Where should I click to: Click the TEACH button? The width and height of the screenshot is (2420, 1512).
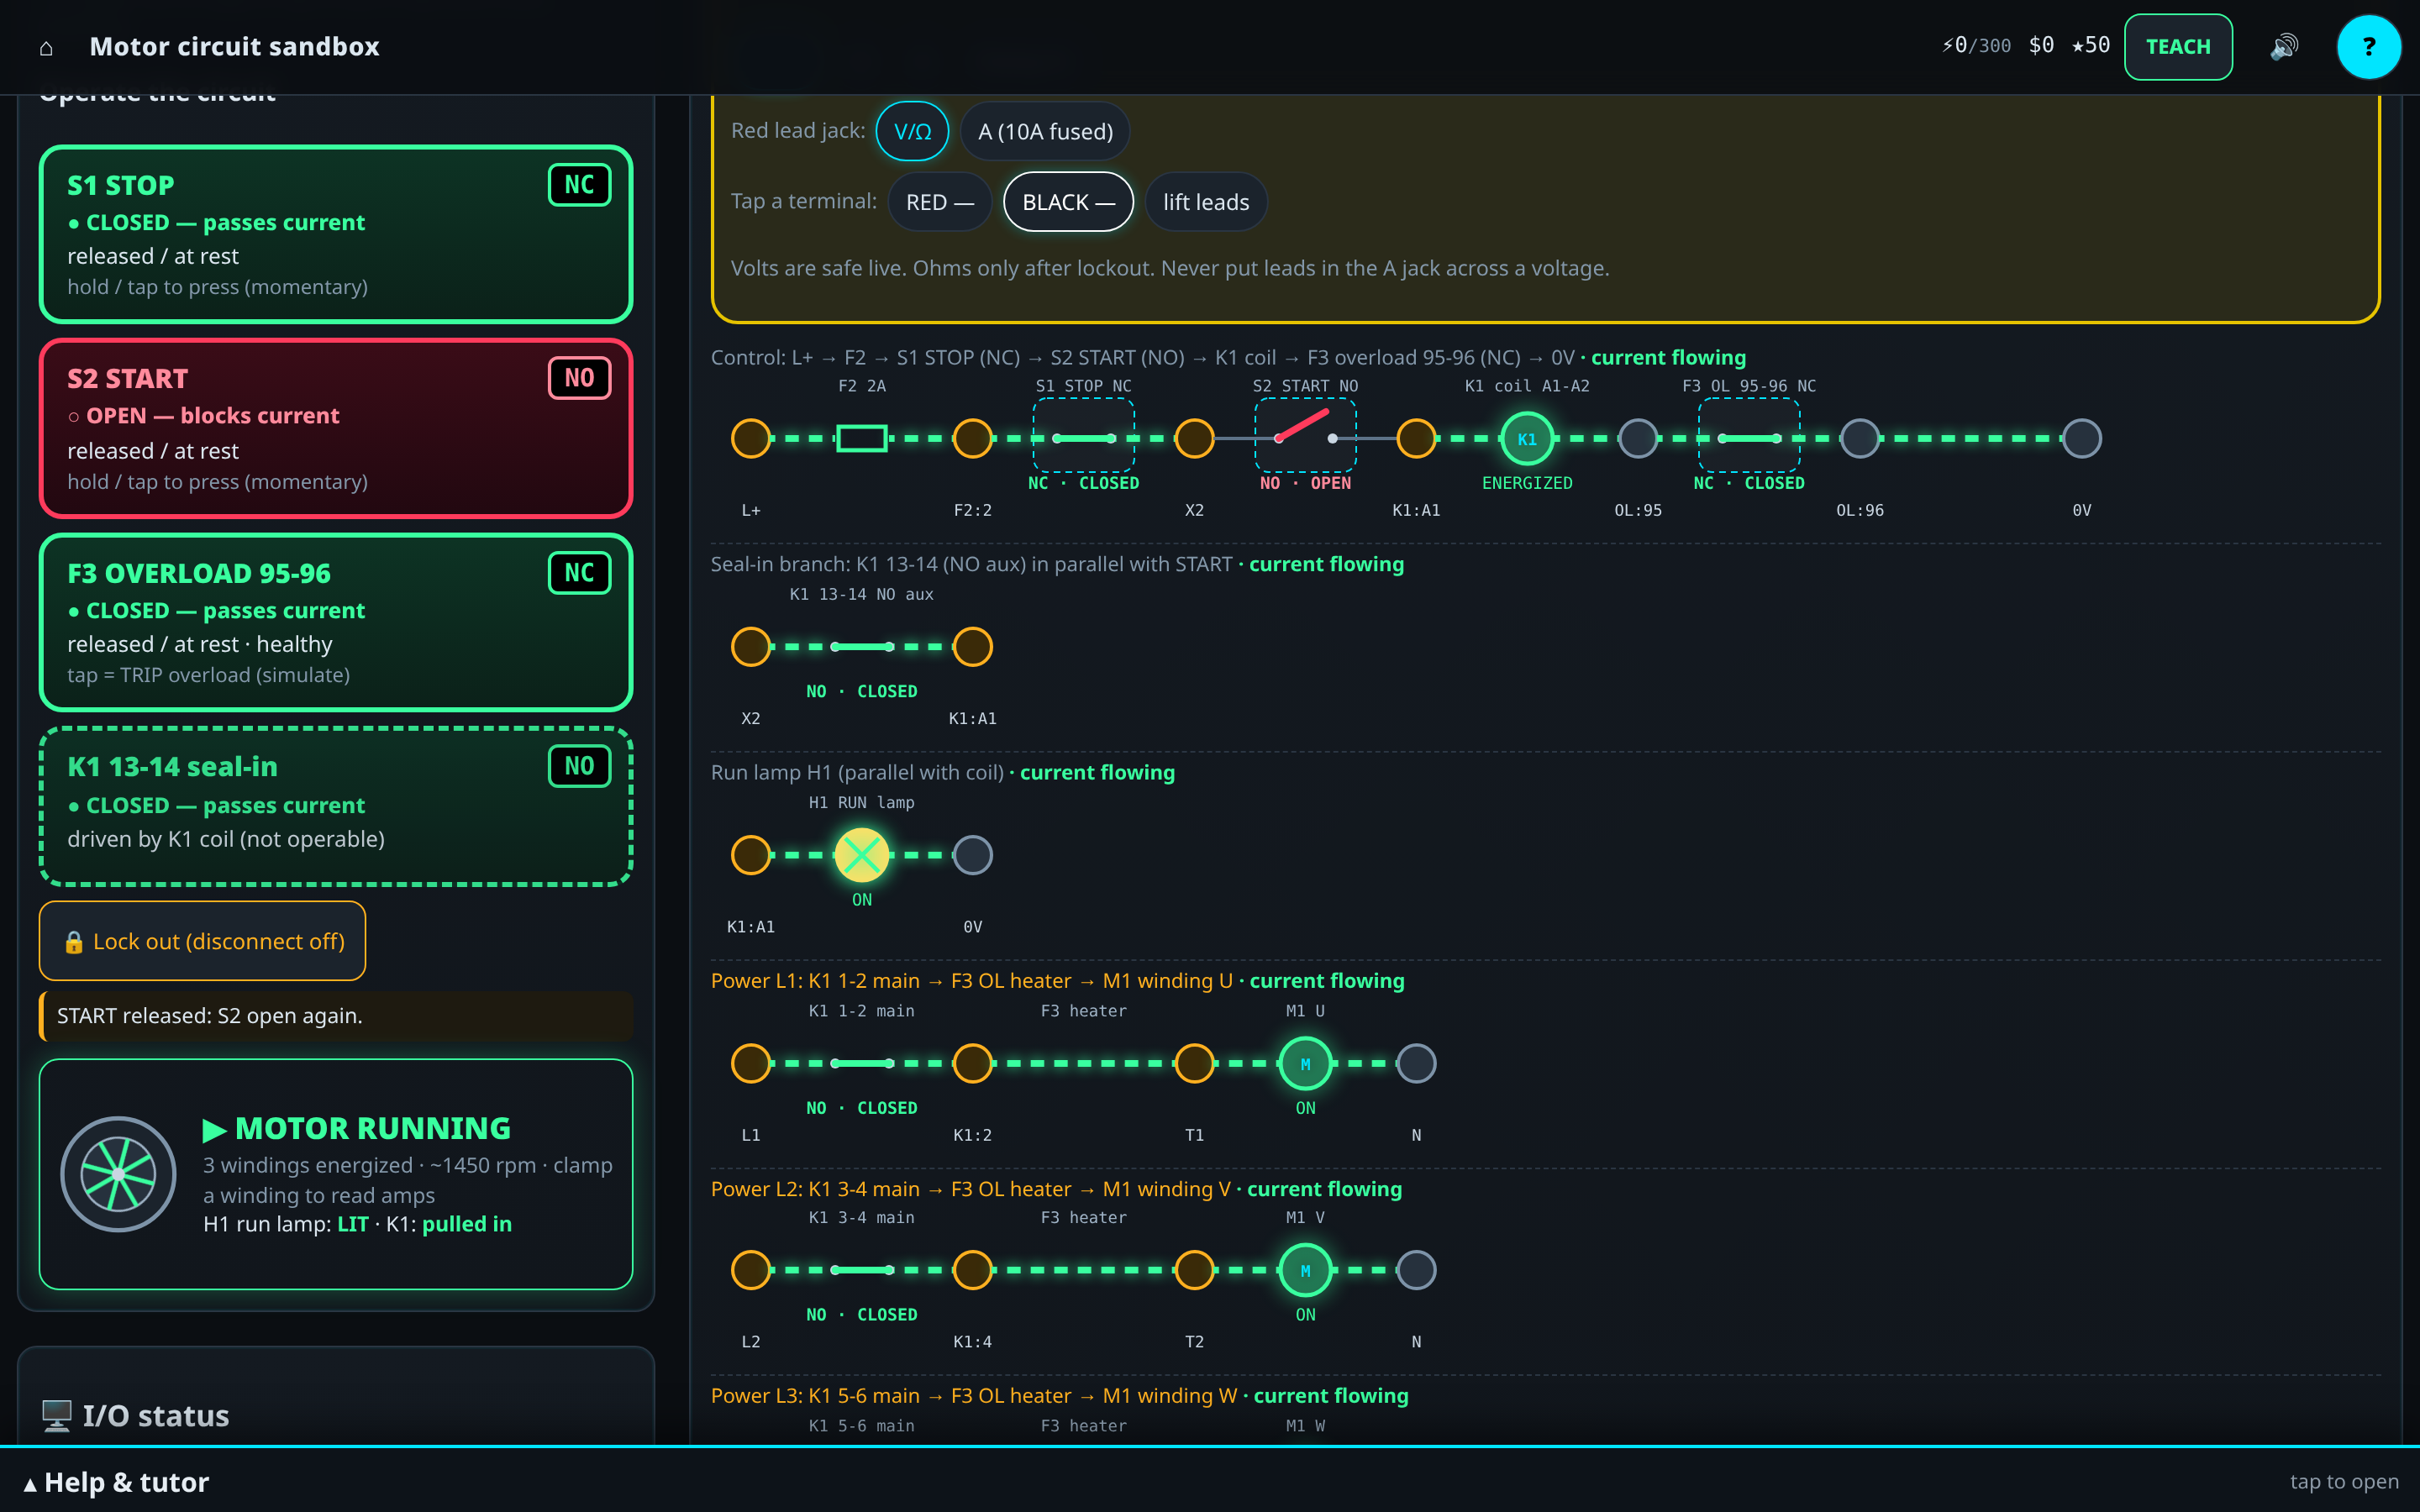2178,47
